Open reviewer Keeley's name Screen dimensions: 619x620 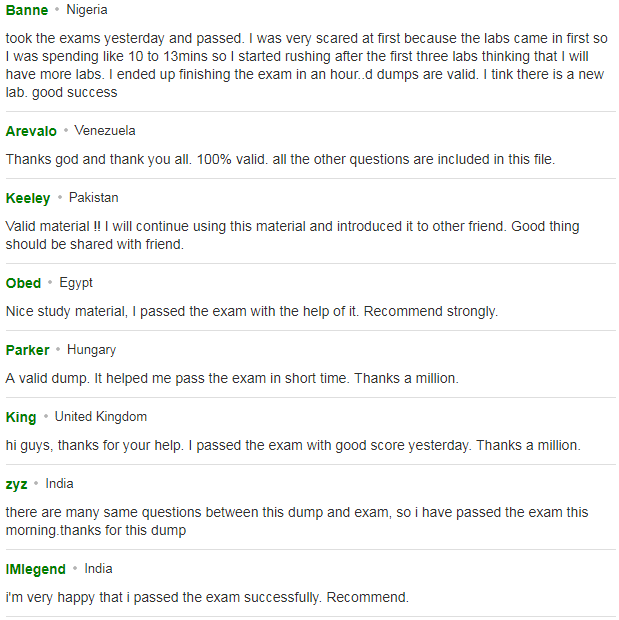click(x=28, y=198)
